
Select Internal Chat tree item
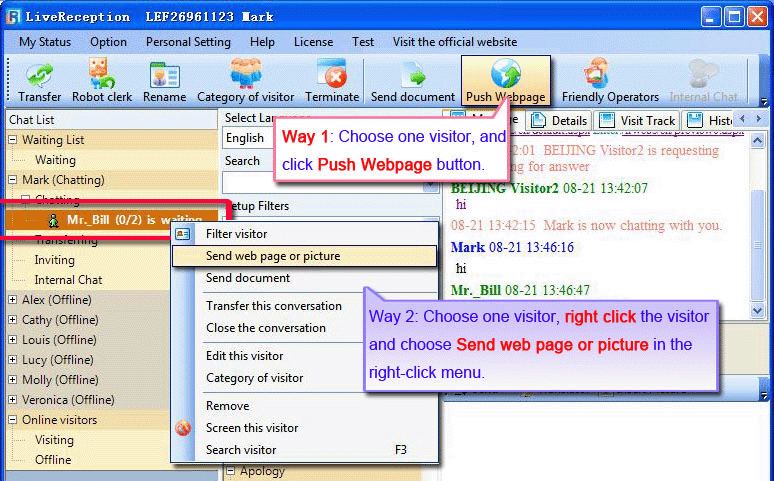68,280
